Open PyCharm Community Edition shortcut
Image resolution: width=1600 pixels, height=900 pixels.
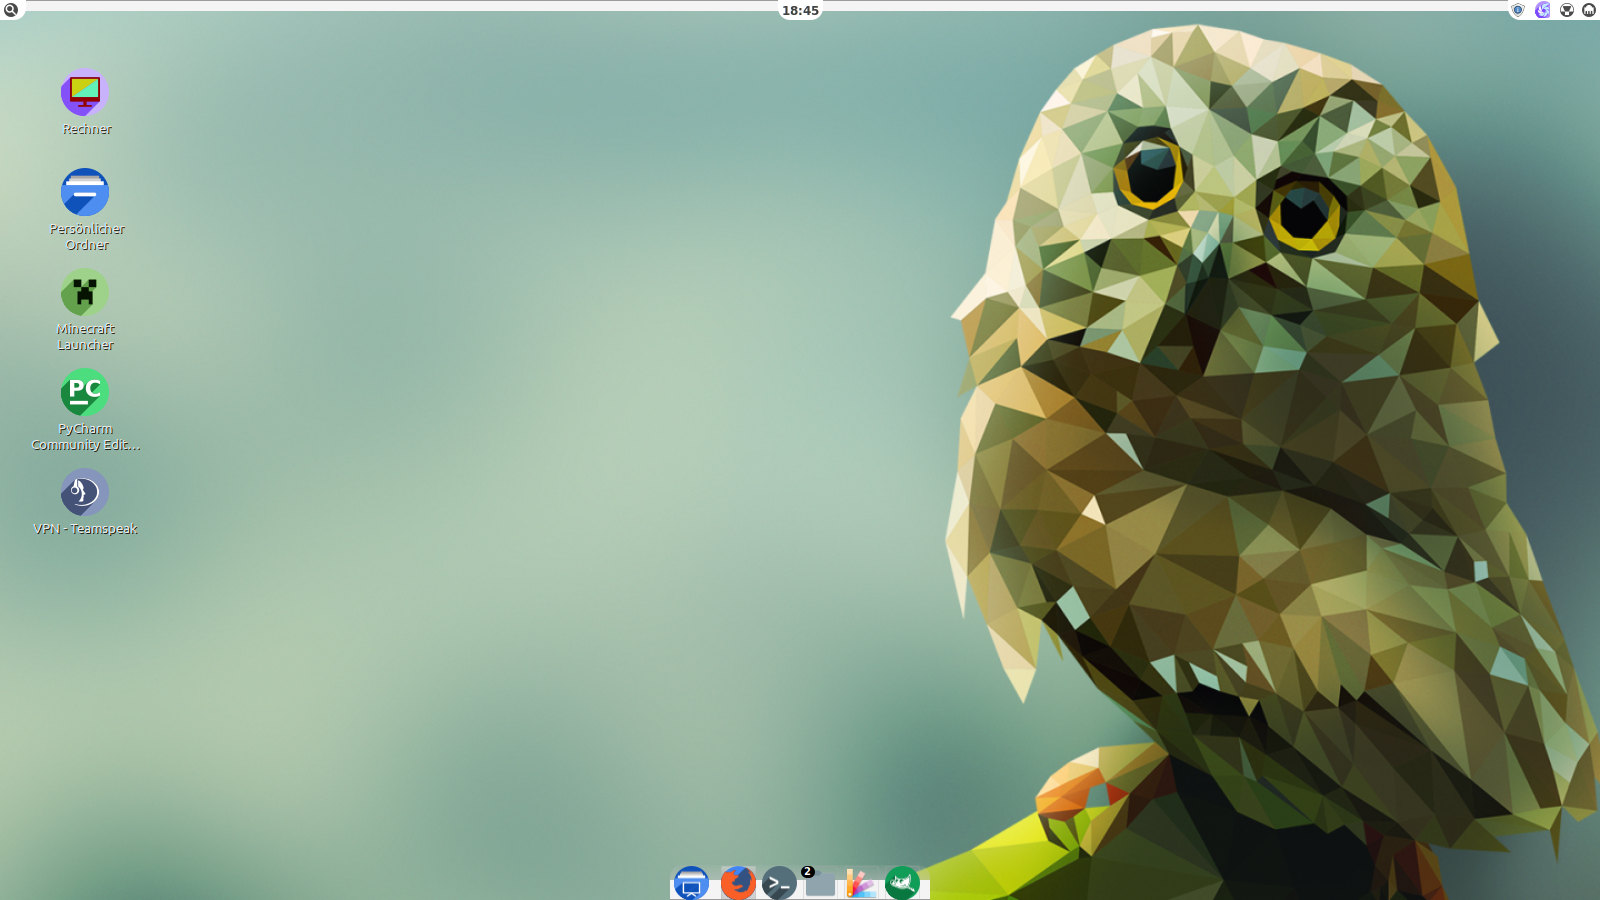[x=85, y=393]
